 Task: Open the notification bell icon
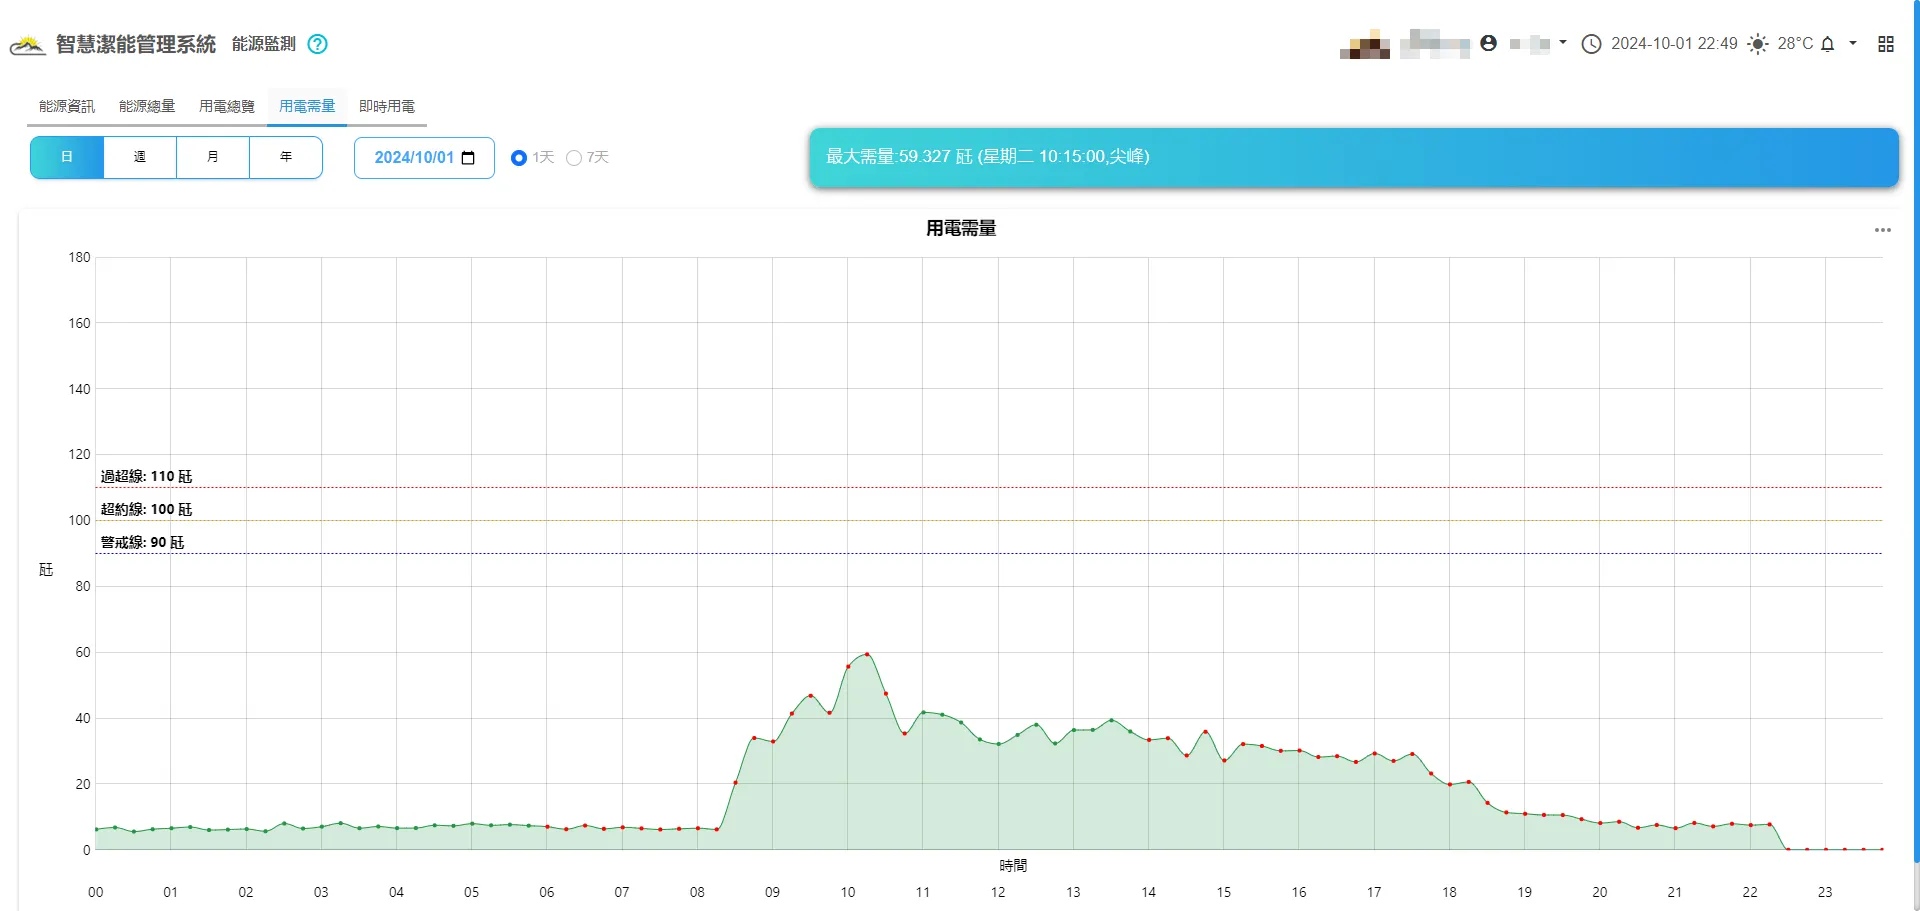(1827, 44)
